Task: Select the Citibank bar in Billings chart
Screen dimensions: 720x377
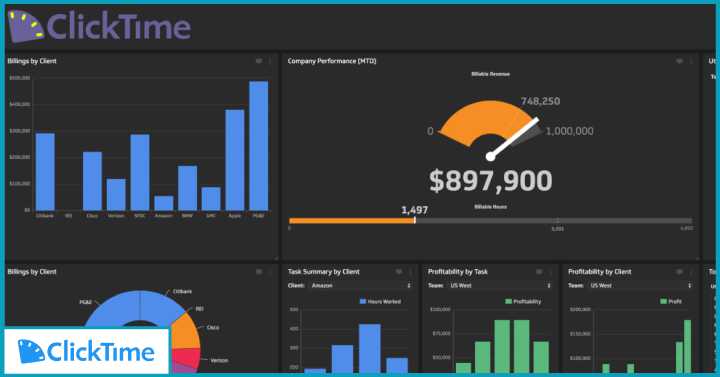Action: coord(45,172)
